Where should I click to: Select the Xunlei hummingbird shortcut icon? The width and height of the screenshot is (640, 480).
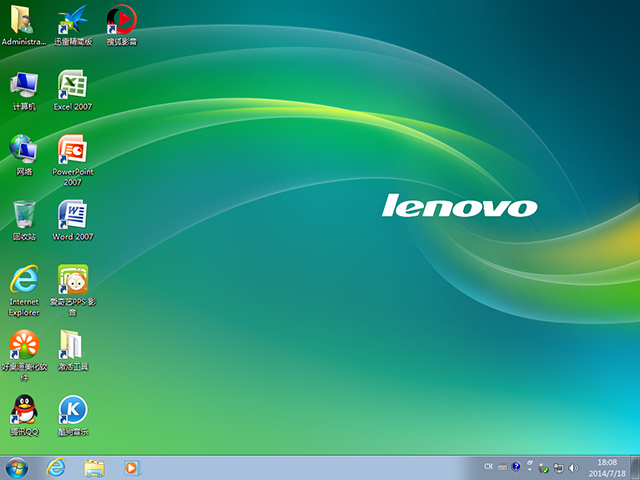(x=72, y=20)
